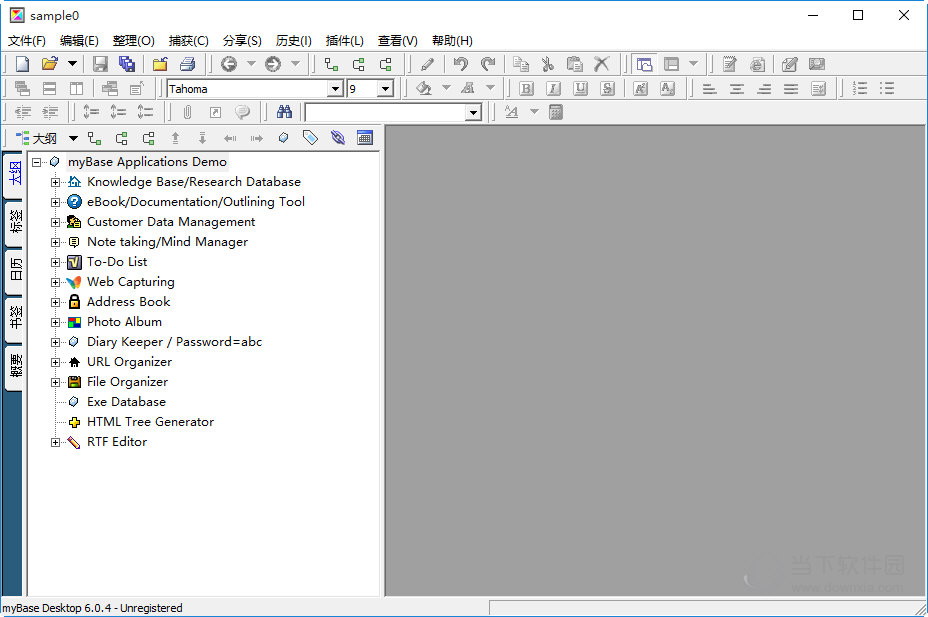Open the 捕获(C) menu
The height and width of the screenshot is (617, 928).
189,40
